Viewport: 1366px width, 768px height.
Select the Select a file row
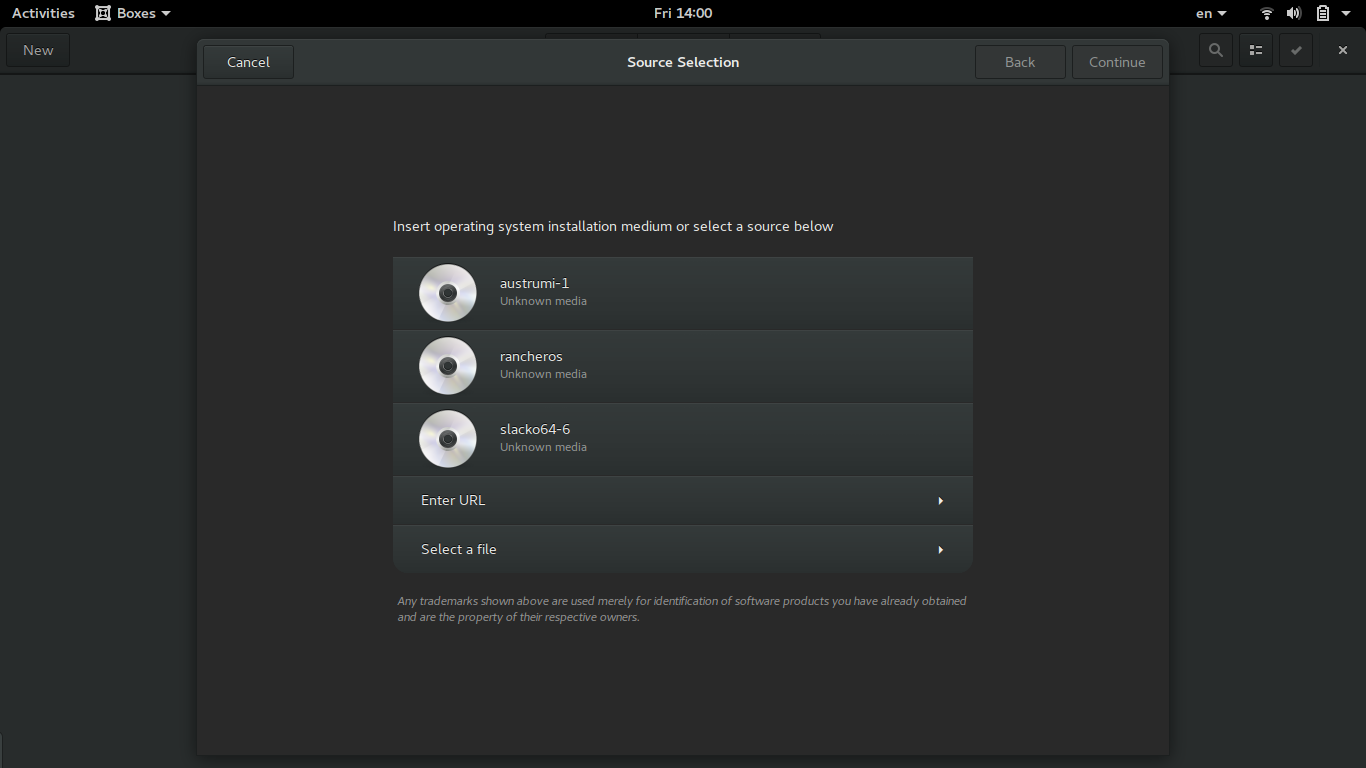pyautogui.click(x=683, y=550)
